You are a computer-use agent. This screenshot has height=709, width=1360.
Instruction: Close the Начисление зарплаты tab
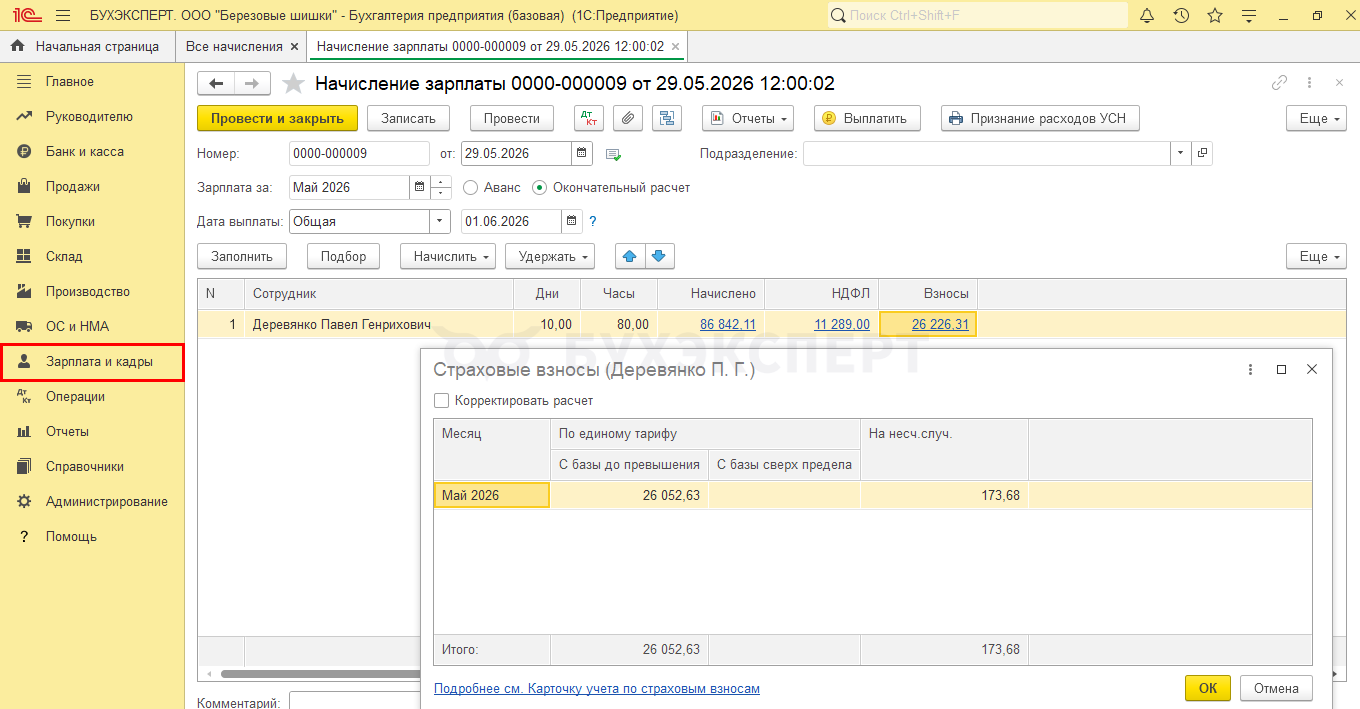point(675,46)
